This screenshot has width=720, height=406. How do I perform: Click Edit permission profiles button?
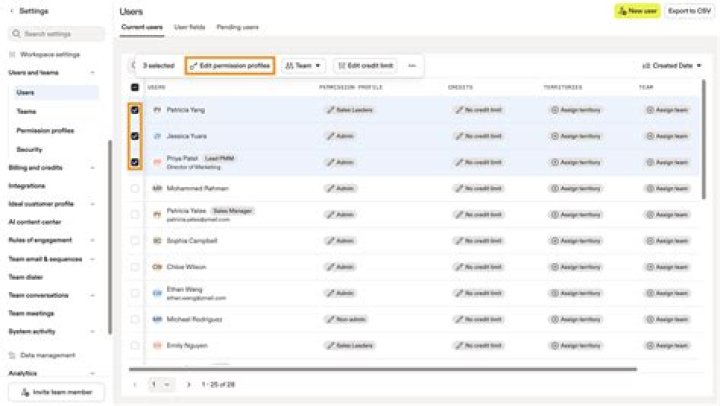[x=230, y=66]
